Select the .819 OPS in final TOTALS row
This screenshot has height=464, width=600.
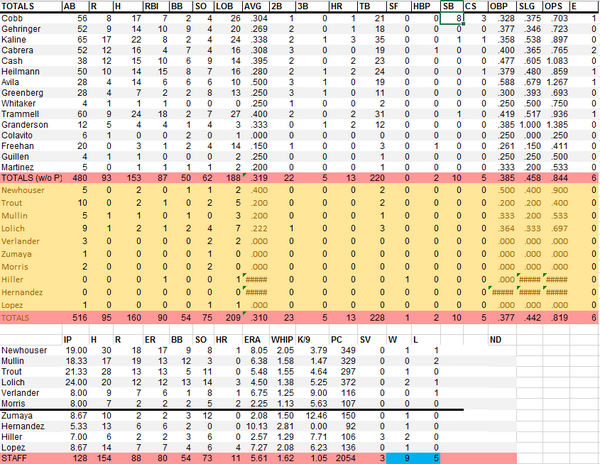click(x=556, y=318)
